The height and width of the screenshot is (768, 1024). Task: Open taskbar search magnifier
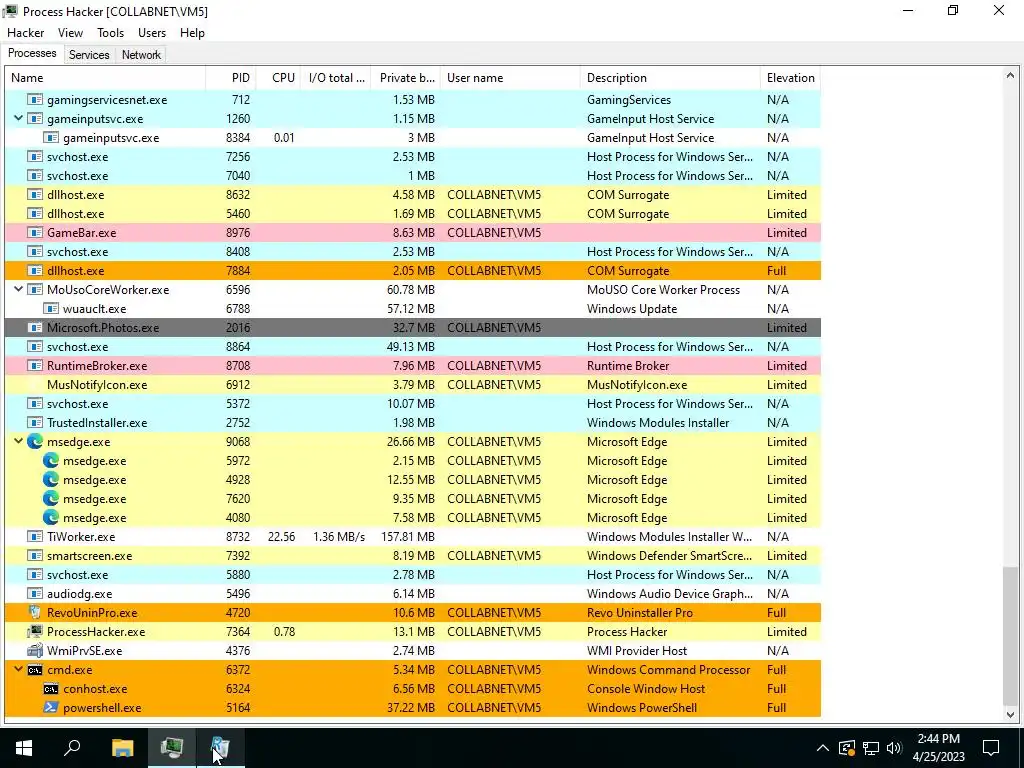[72, 747]
